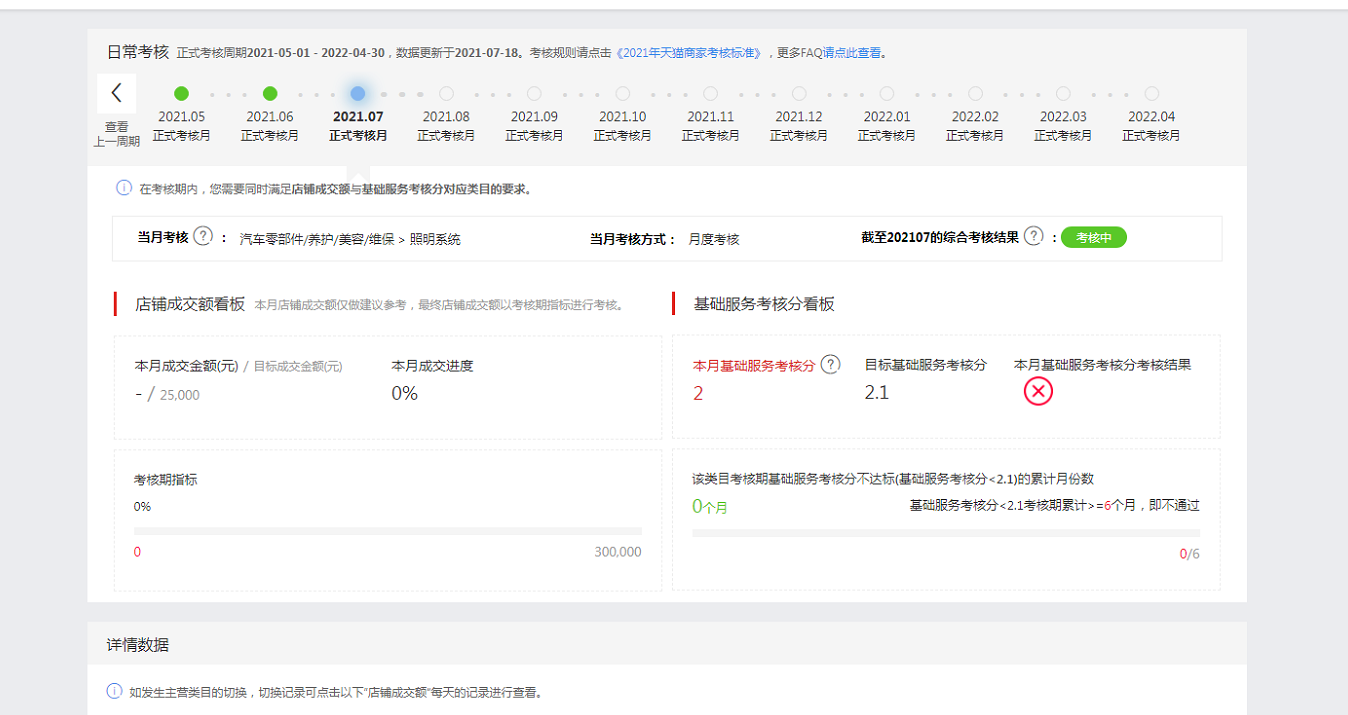Click the 300,000 assessment target value
Viewport: 1348px width, 715px height.
618,552
